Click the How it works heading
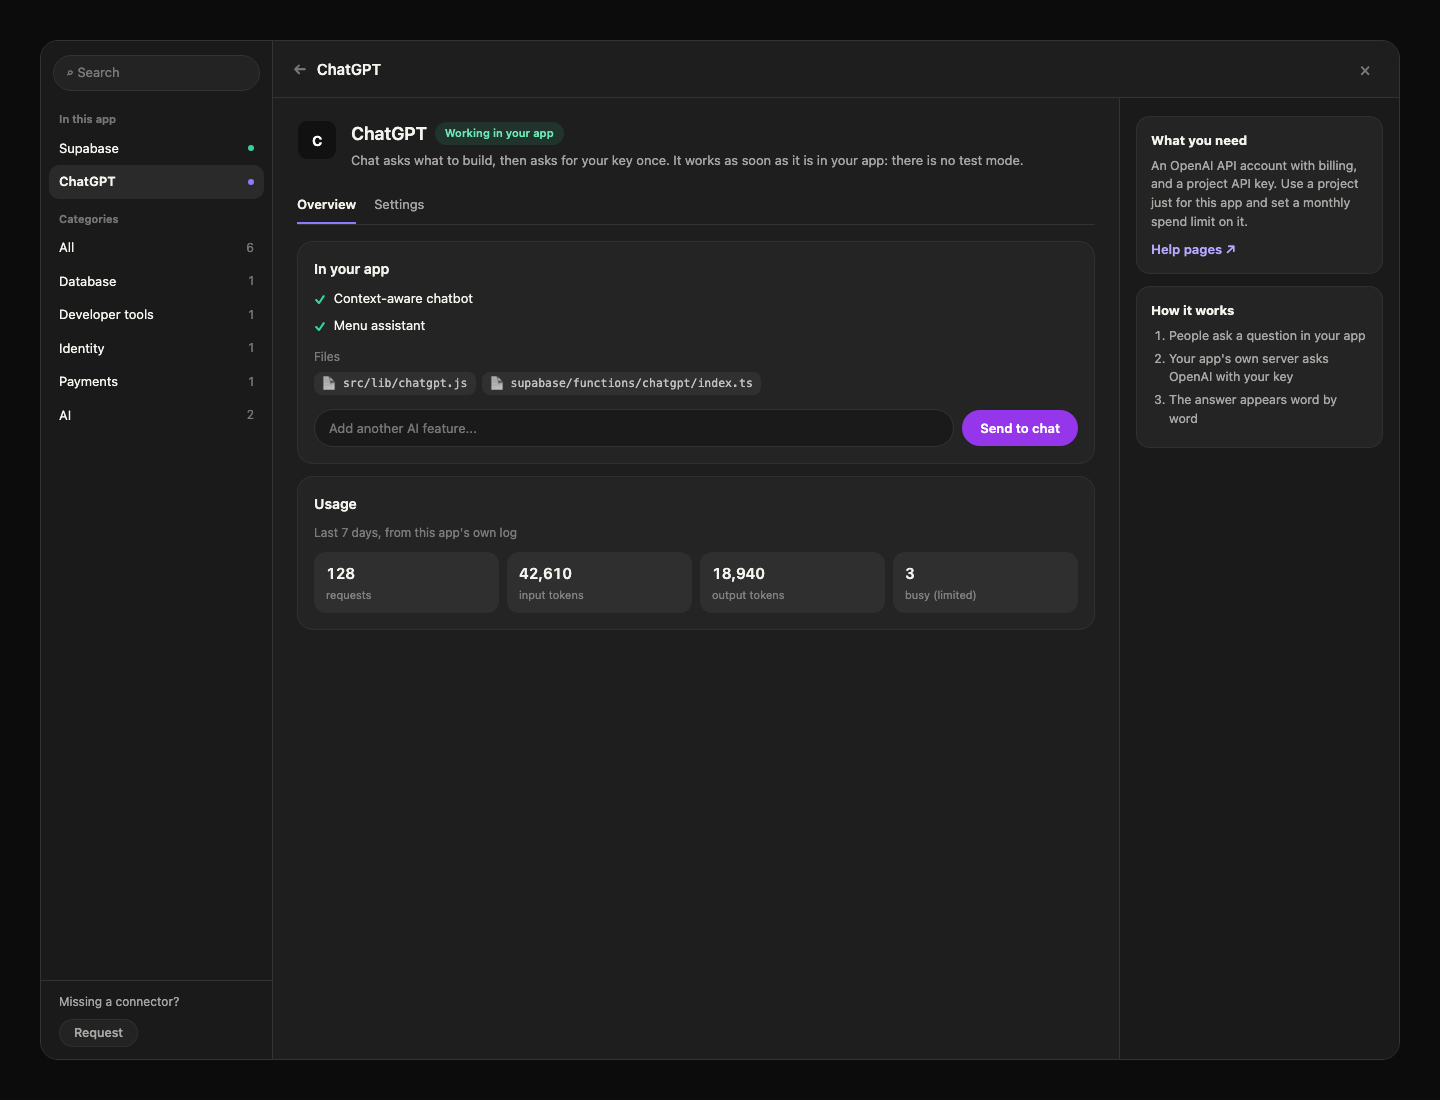The height and width of the screenshot is (1100, 1440). [x=1192, y=311]
